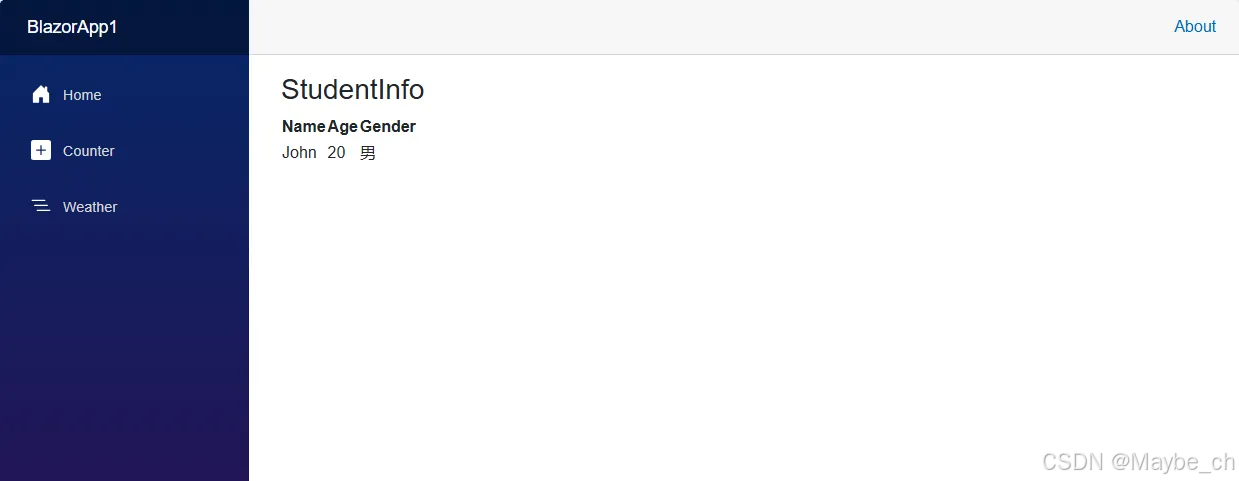Open the Home nav label
This screenshot has width=1239, height=481.
[x=82, y=95]
